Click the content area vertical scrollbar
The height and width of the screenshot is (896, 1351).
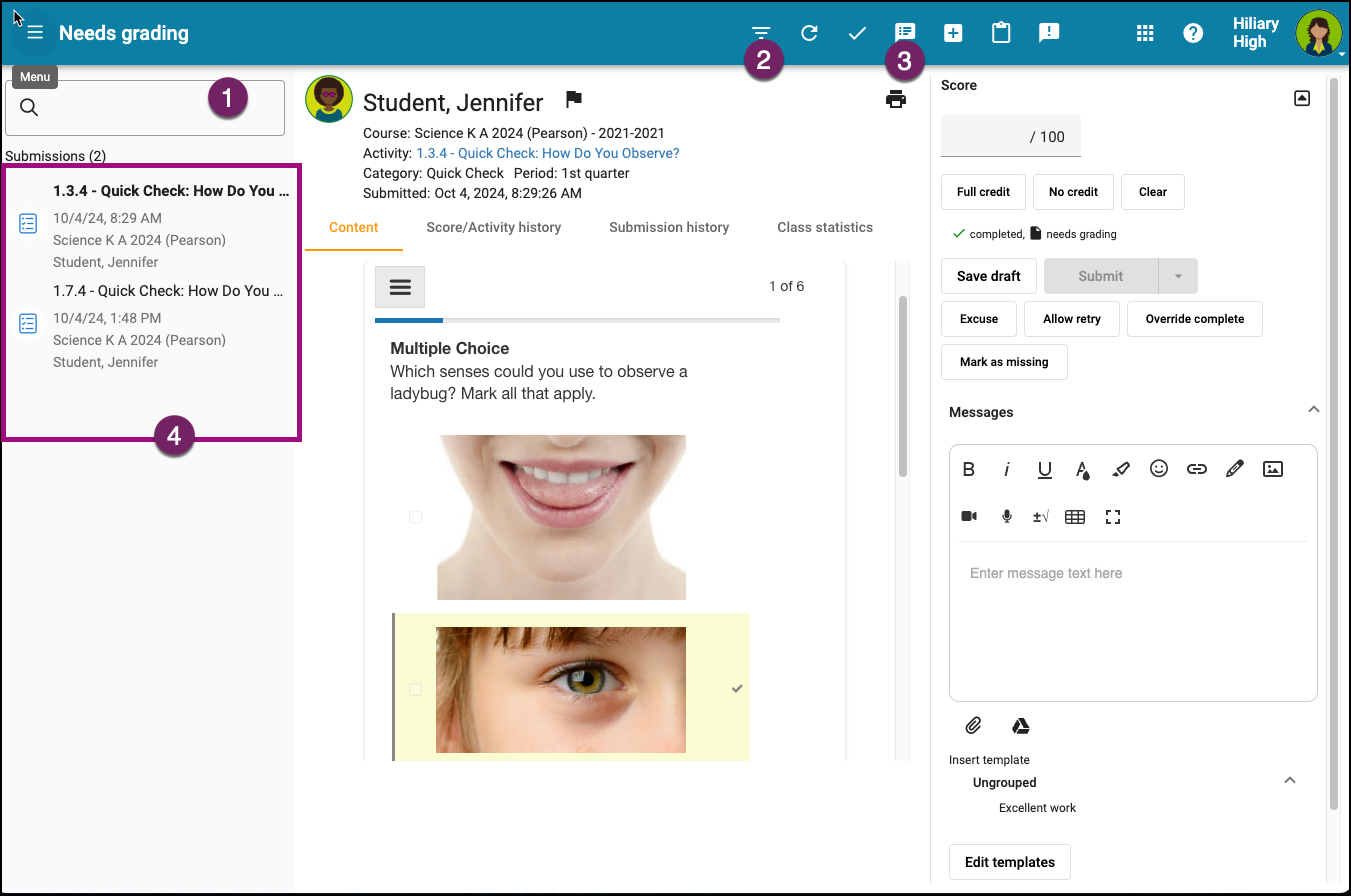903,385
